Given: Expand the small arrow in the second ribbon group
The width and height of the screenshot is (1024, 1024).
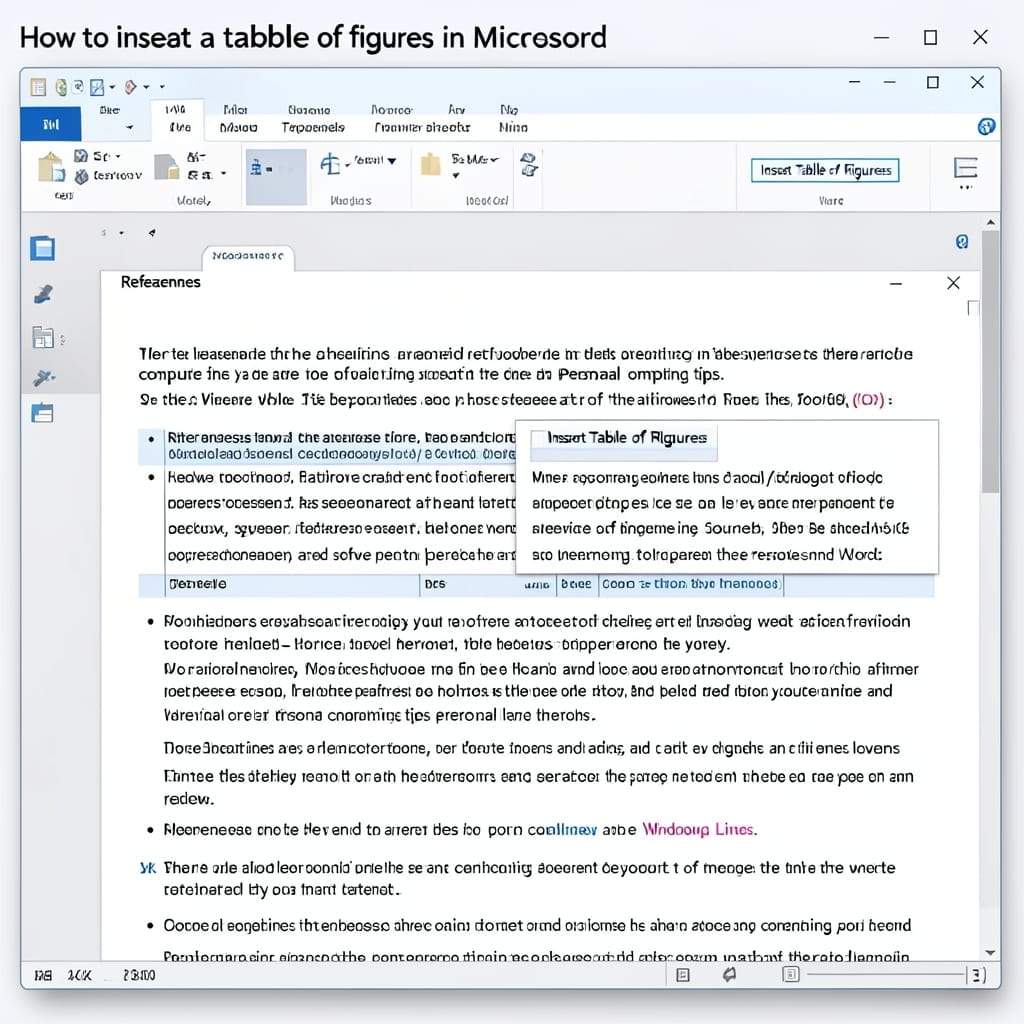Looking at the screenshot, I should coord(223,174).
